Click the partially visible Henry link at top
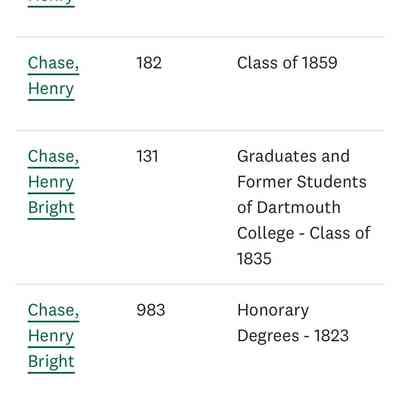This screenshot has width=400, height=400. tap(51, 2)
